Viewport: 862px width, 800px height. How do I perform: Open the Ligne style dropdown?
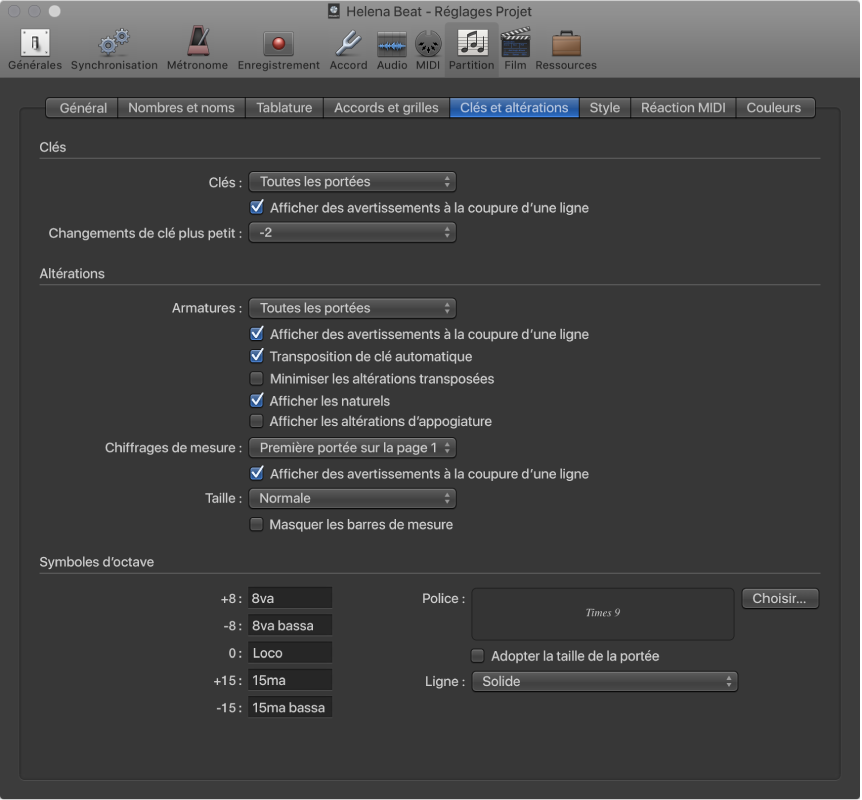point(604,682)
